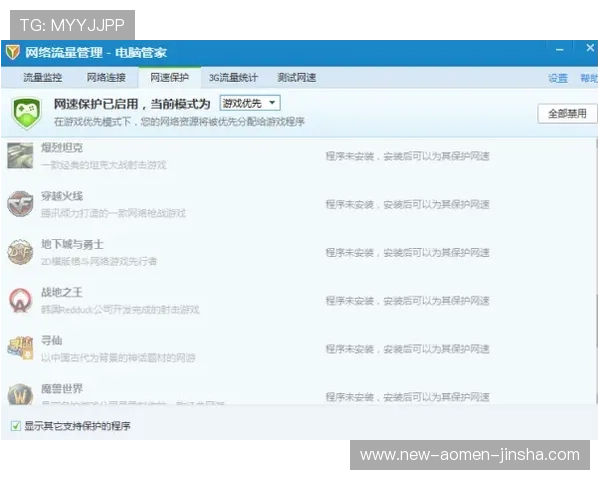Screen dimensions: 600x480
Task: Select the 战地之王 game icon
Action: point(20,300)
